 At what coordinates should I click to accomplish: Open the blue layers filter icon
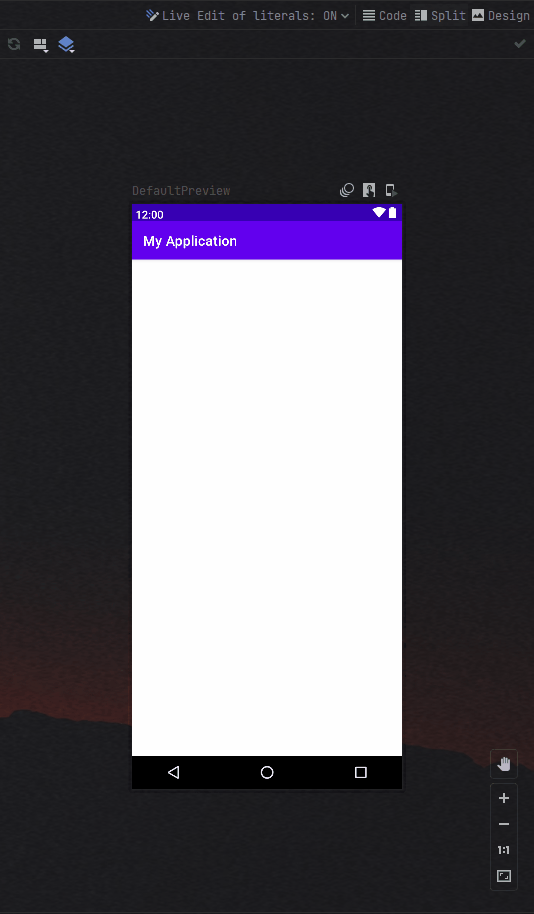point(66,45)
